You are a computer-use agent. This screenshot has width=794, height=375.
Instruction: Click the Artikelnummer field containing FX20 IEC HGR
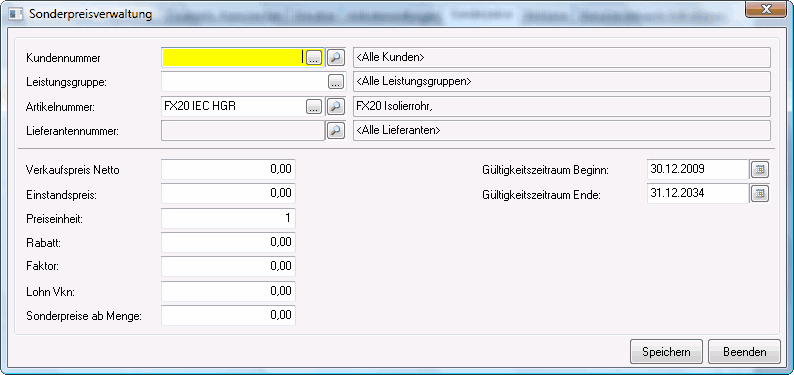[234, 106]
